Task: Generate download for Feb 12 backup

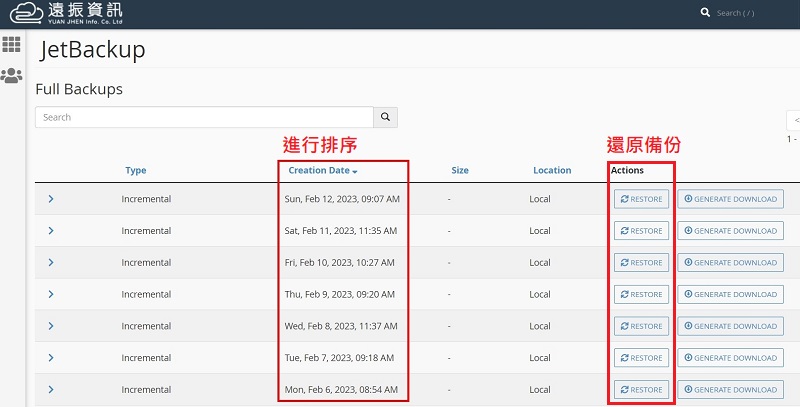Action: pos(731,199)
